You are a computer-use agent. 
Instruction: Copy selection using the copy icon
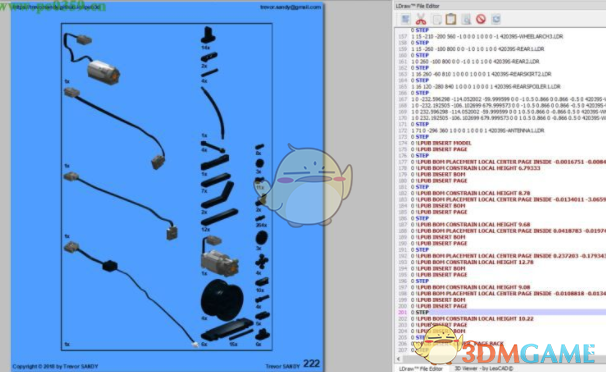pyautogui.click(x=436, y=19)
